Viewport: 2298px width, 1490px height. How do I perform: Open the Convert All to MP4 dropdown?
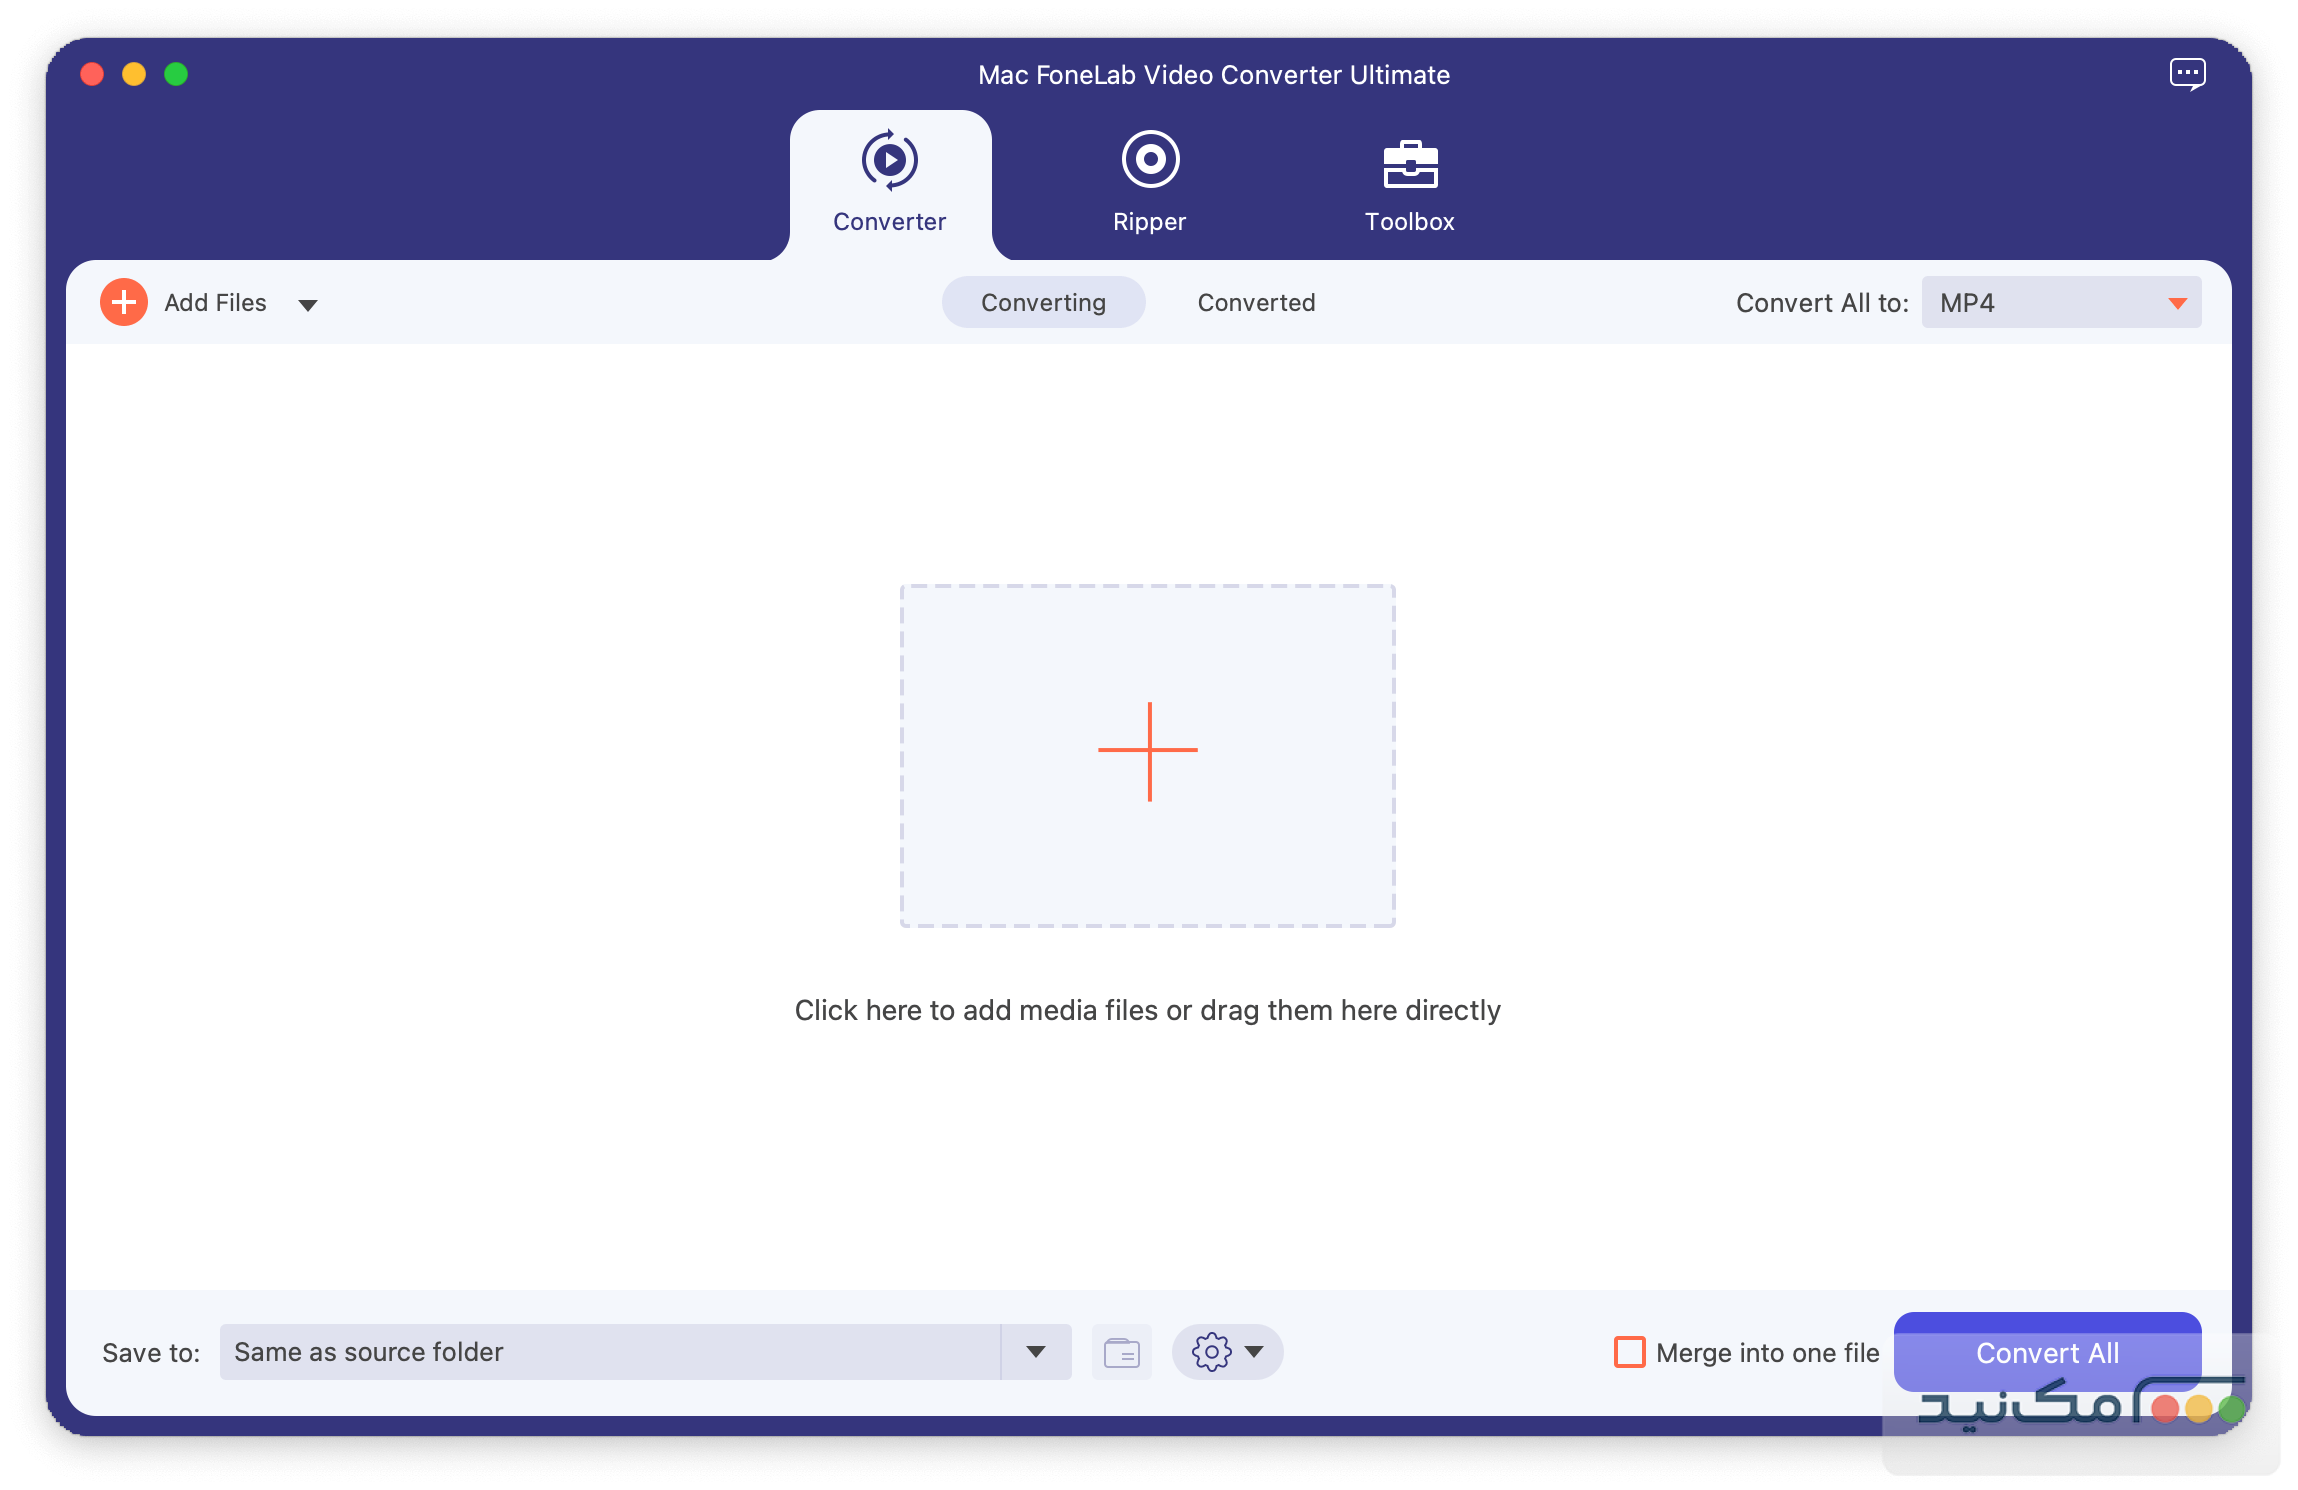click(2060, 302)
